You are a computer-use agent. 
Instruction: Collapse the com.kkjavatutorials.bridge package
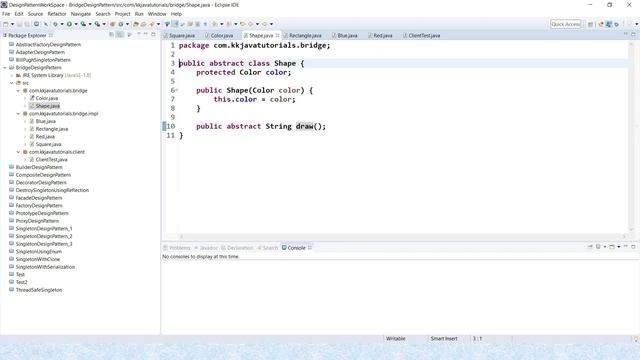tap(18, 91)
